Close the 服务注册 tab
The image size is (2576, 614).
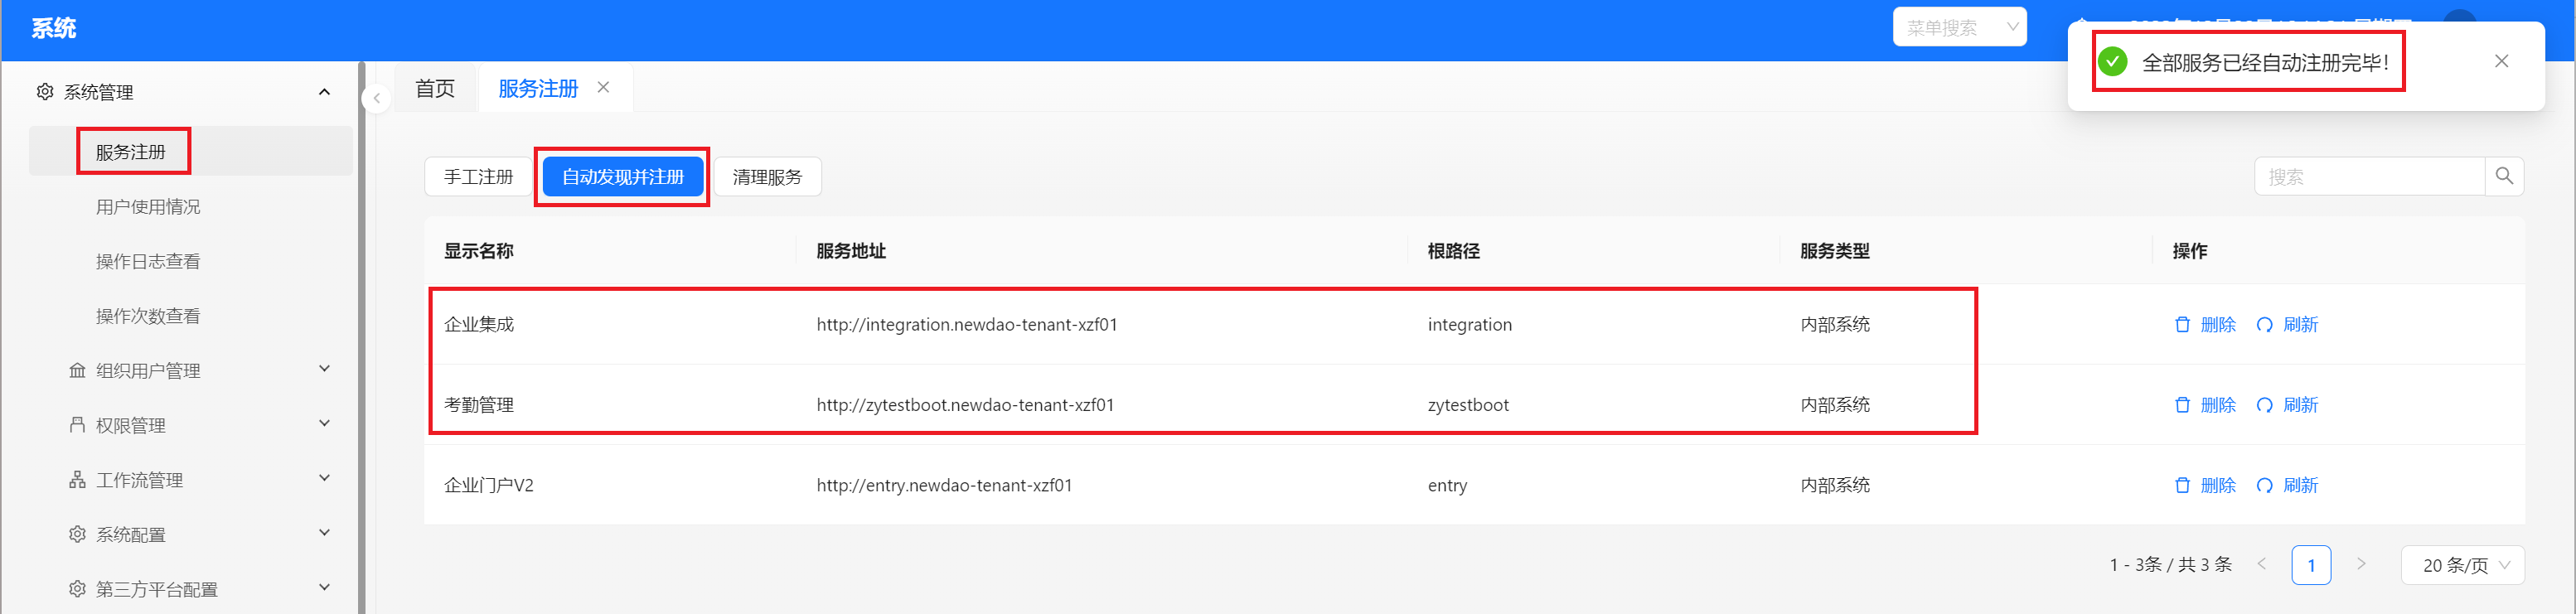603,87
